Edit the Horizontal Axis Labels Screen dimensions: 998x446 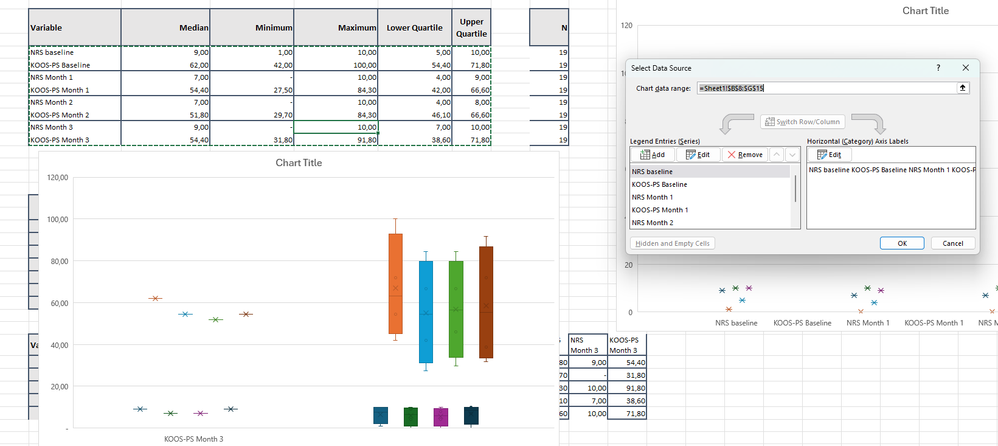coord(829,155)
